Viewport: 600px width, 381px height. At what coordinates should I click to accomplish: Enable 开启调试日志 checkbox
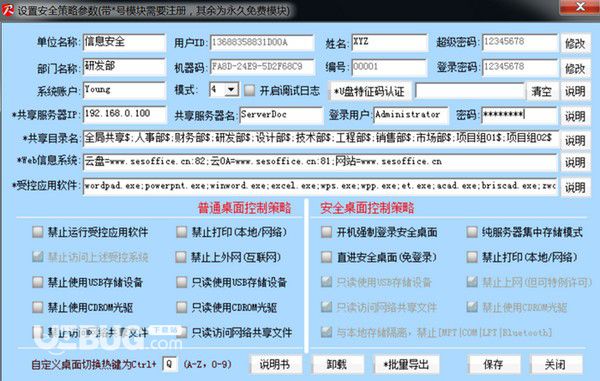tap(249, 91)
